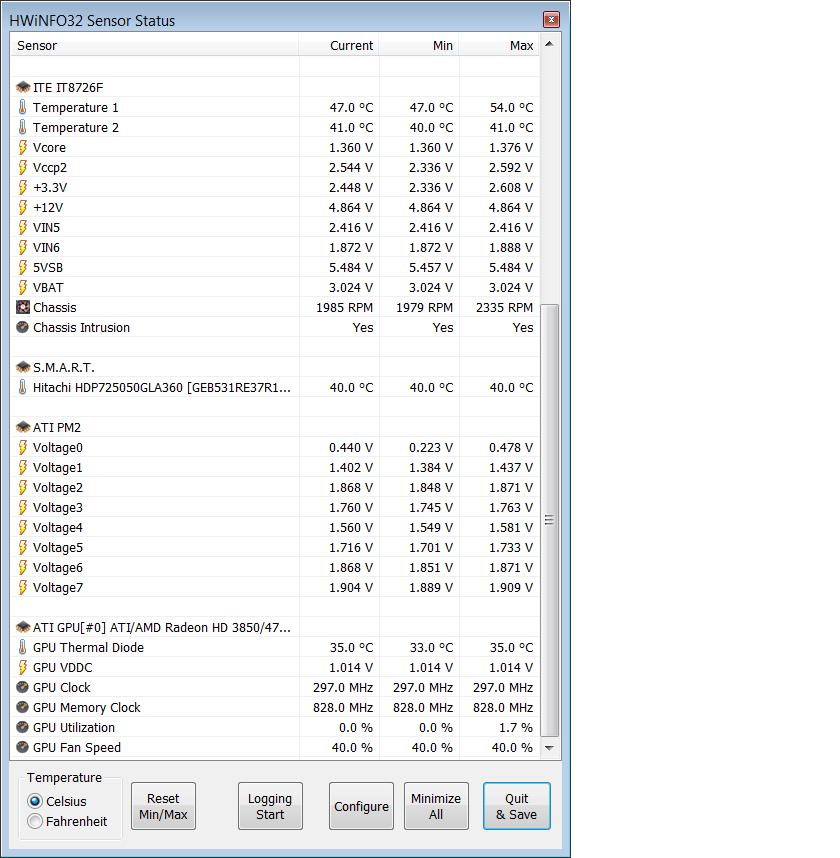Click the +3.3V voltage bolt icon
Screen dimensions: 840x858
coord(22,187)
